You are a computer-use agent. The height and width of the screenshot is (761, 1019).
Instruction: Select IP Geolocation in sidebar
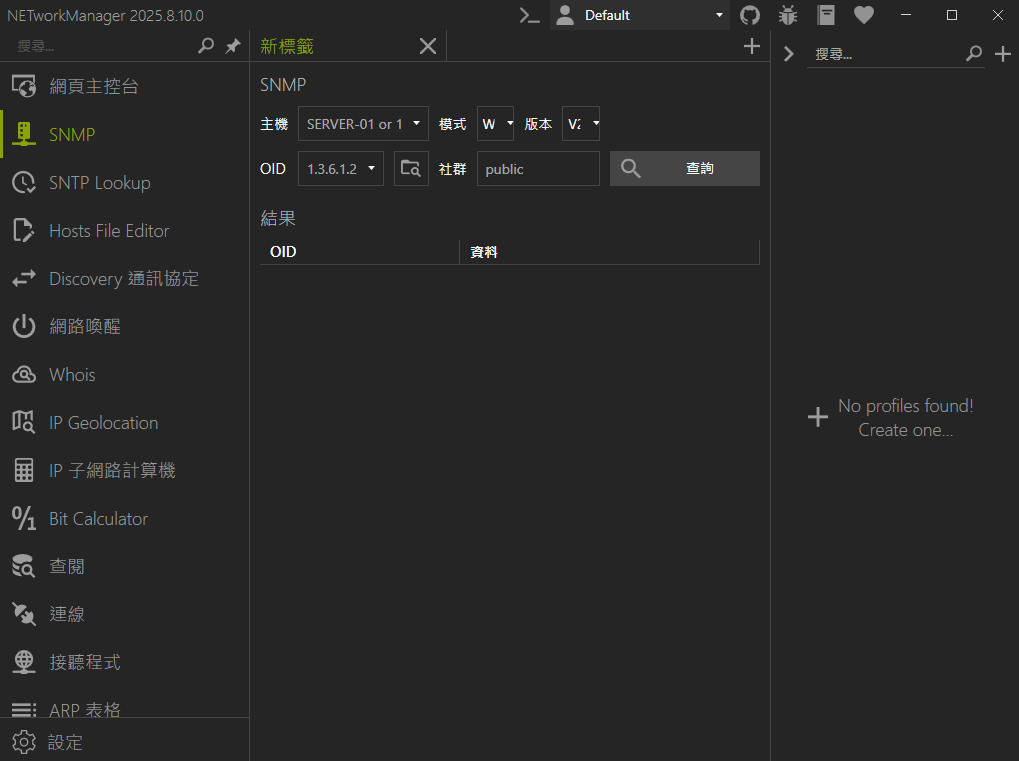(x=125, y=422)
